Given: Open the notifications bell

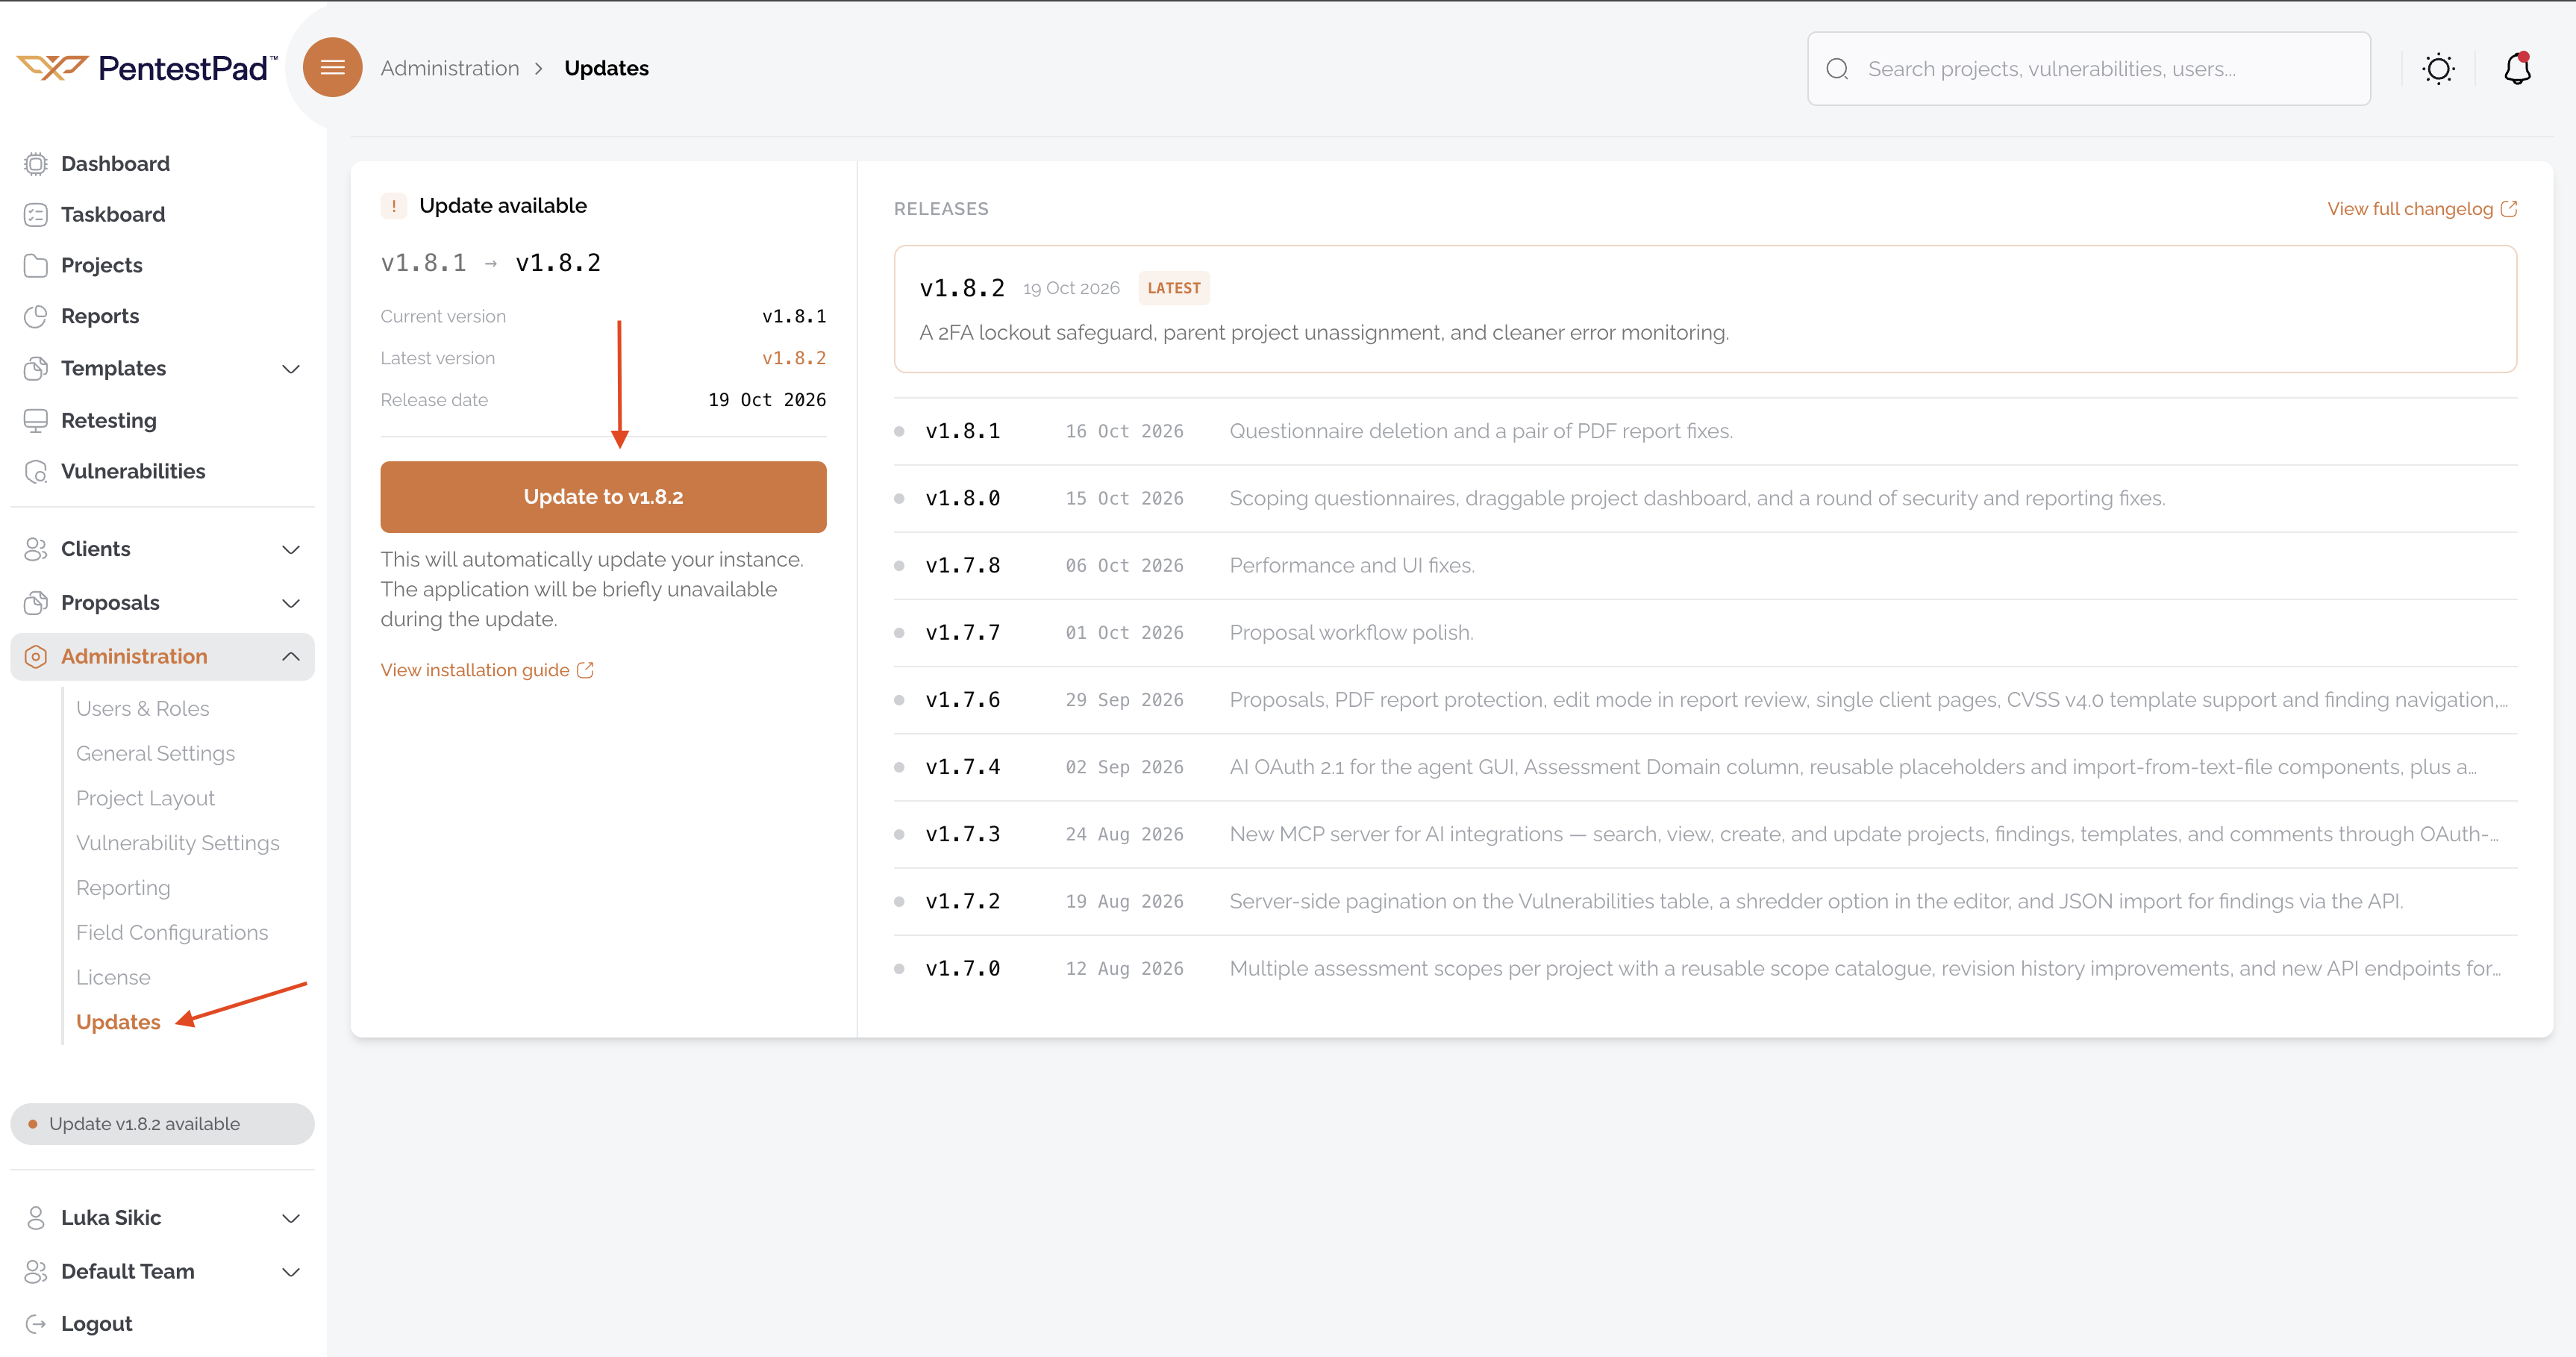Looking at the screenshot, I should [2517, 69].
